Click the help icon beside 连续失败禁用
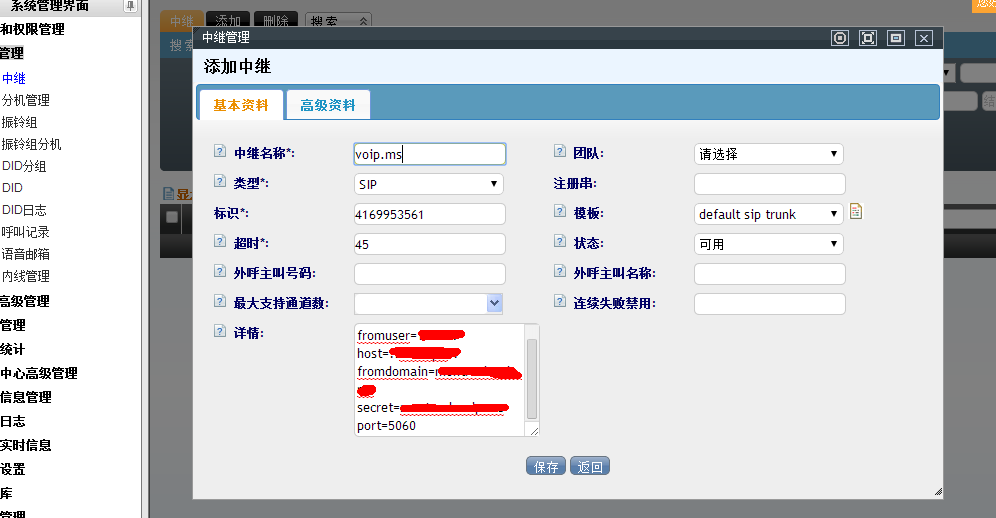 click(x=560, y=301)
